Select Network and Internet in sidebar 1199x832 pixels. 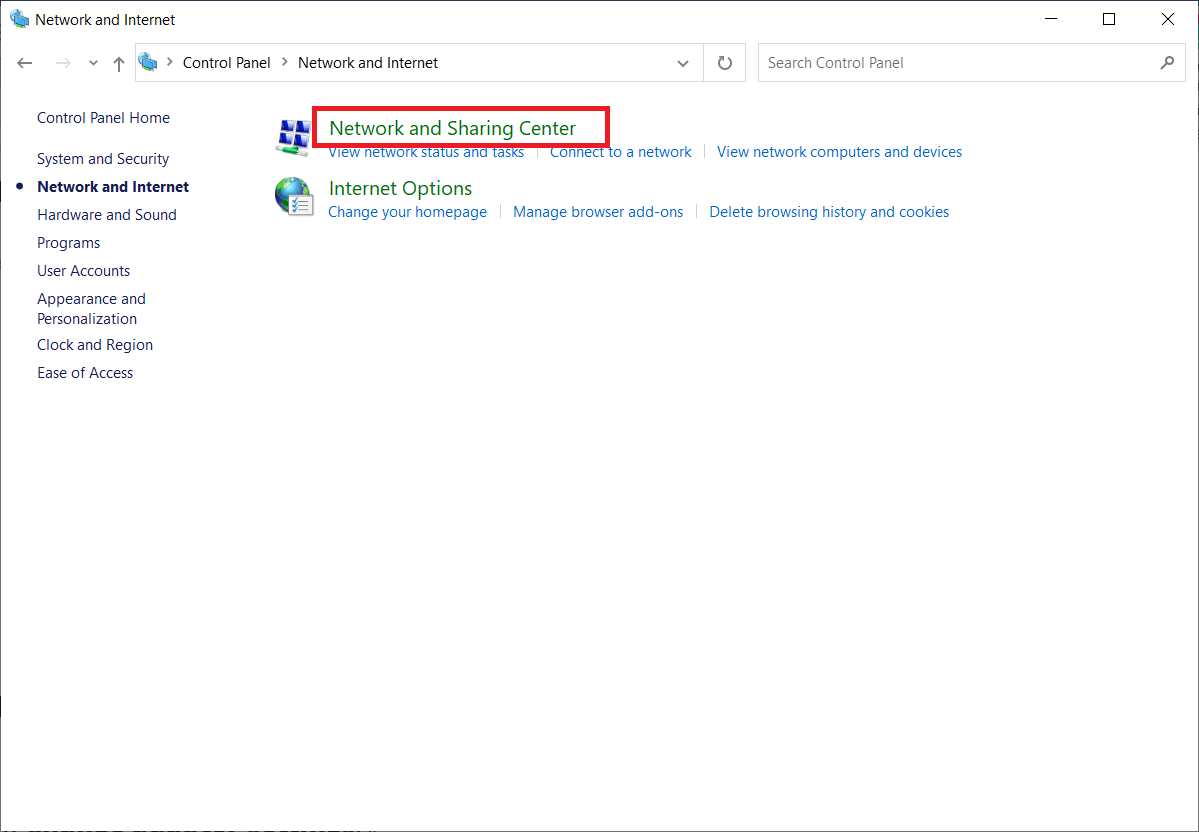pyautogui.click(x=113, y=187)
